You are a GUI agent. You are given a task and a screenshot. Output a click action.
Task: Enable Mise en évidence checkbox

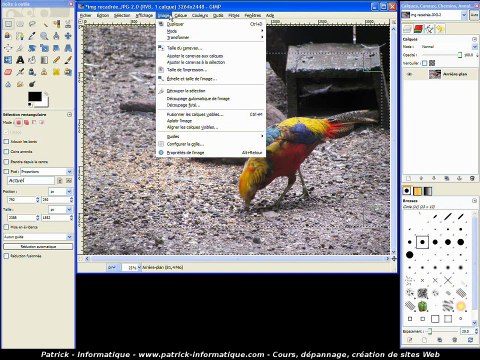6,227
